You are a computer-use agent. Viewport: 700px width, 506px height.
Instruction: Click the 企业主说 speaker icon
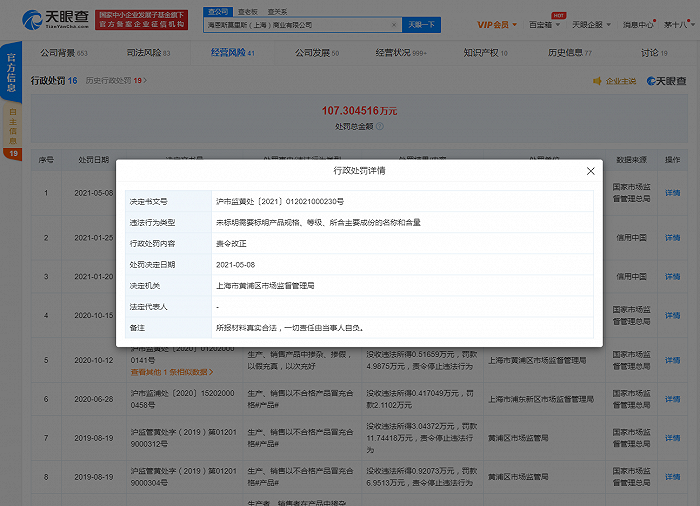(597, 81)
